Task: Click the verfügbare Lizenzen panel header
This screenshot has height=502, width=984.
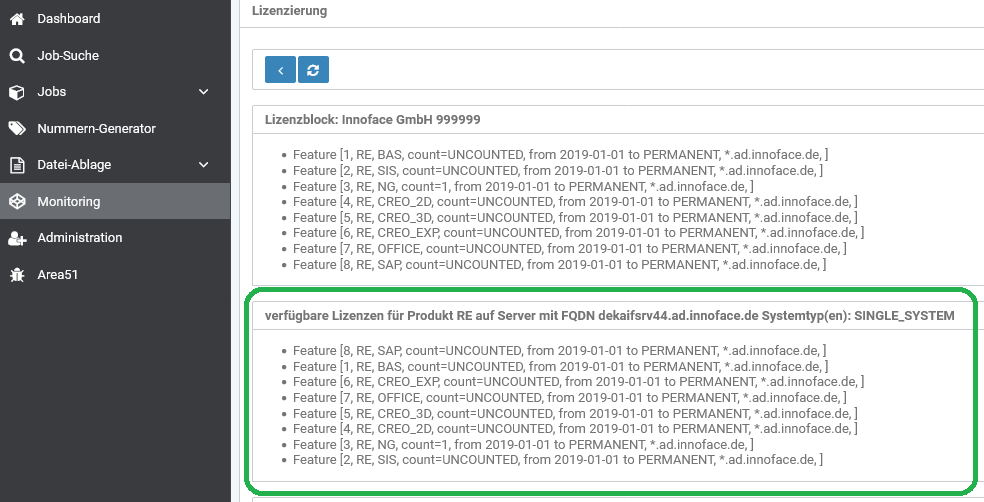Action: [609, 315]
